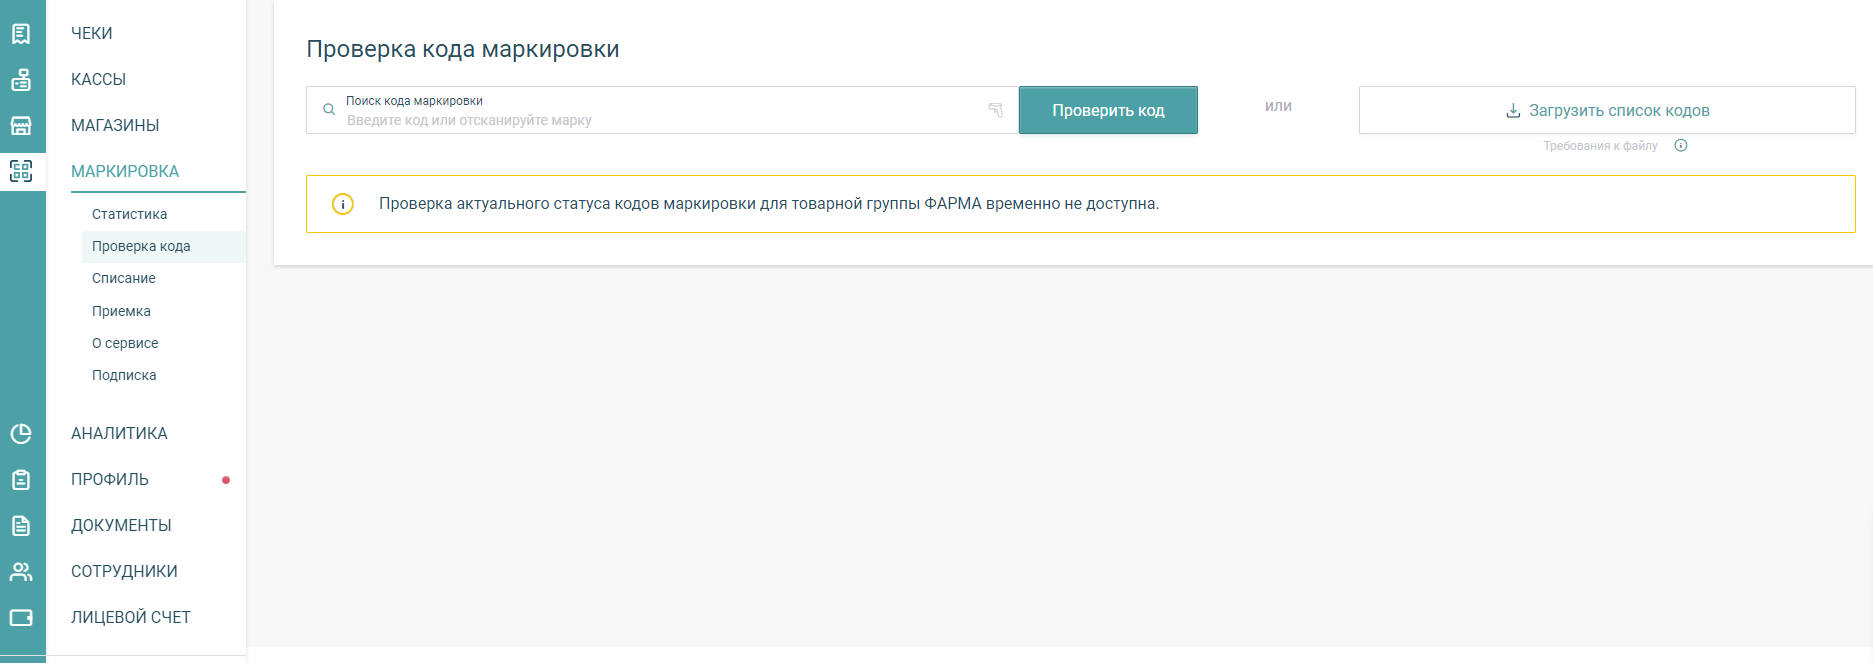Select Проверка кода submenu item
The width and height of the screenshot is (1873, 663).
(164, 246)
